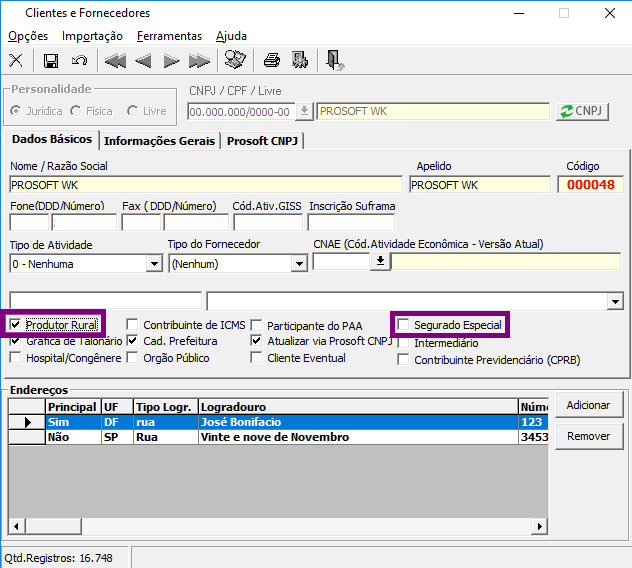
Task: Click the UF column header
Action: tap(117, 407)
